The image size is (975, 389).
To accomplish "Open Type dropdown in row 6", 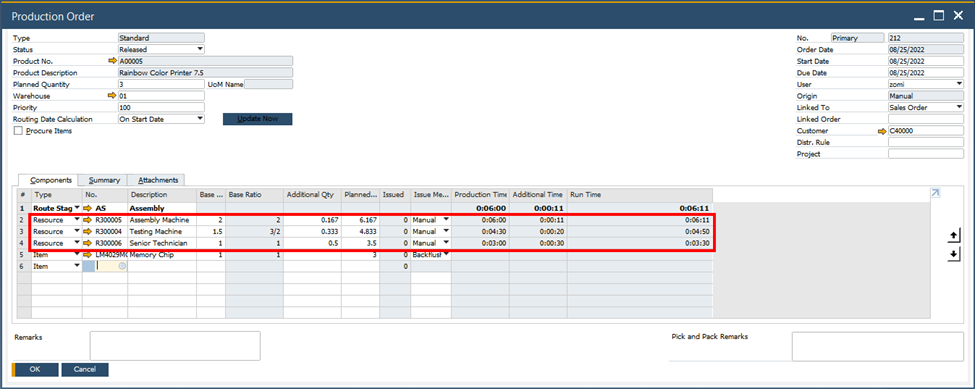I will click(x=77, y=266).
